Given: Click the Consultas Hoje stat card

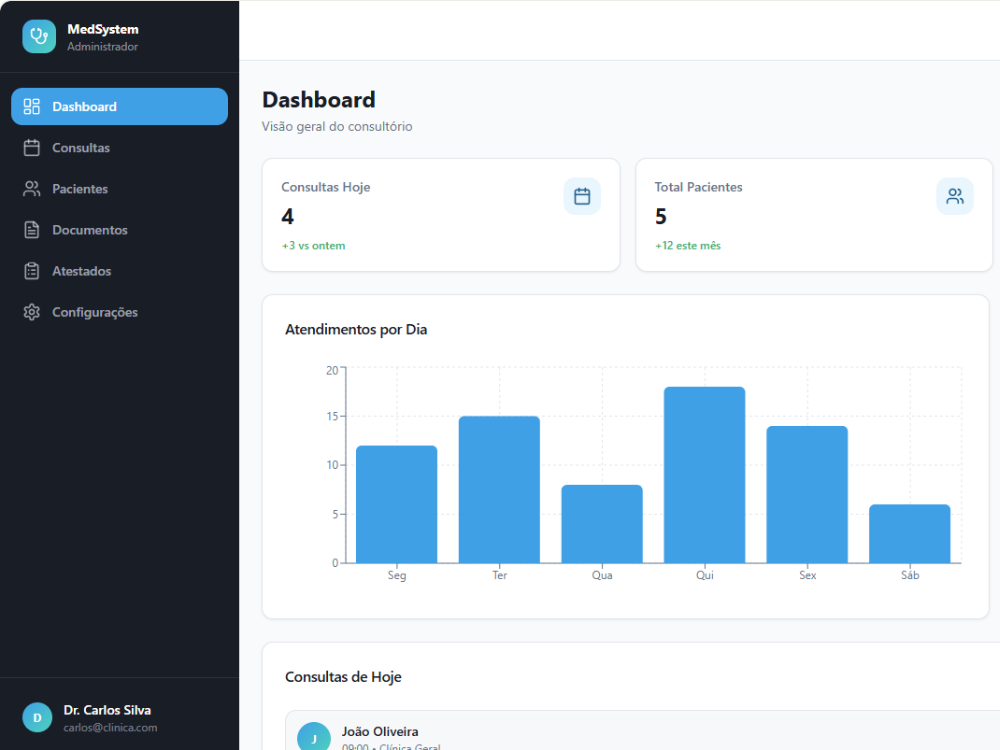Looking at the screenshot, I should point(441,215).
